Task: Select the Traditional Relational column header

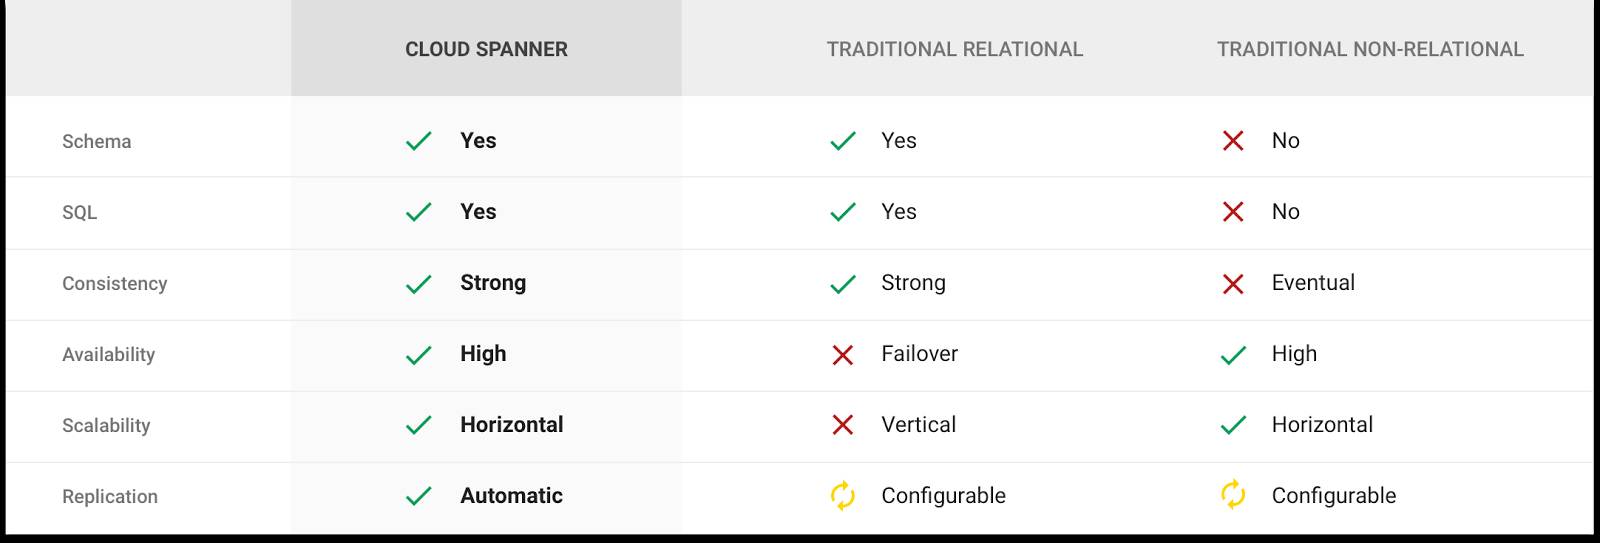Action: coord(954,49)
